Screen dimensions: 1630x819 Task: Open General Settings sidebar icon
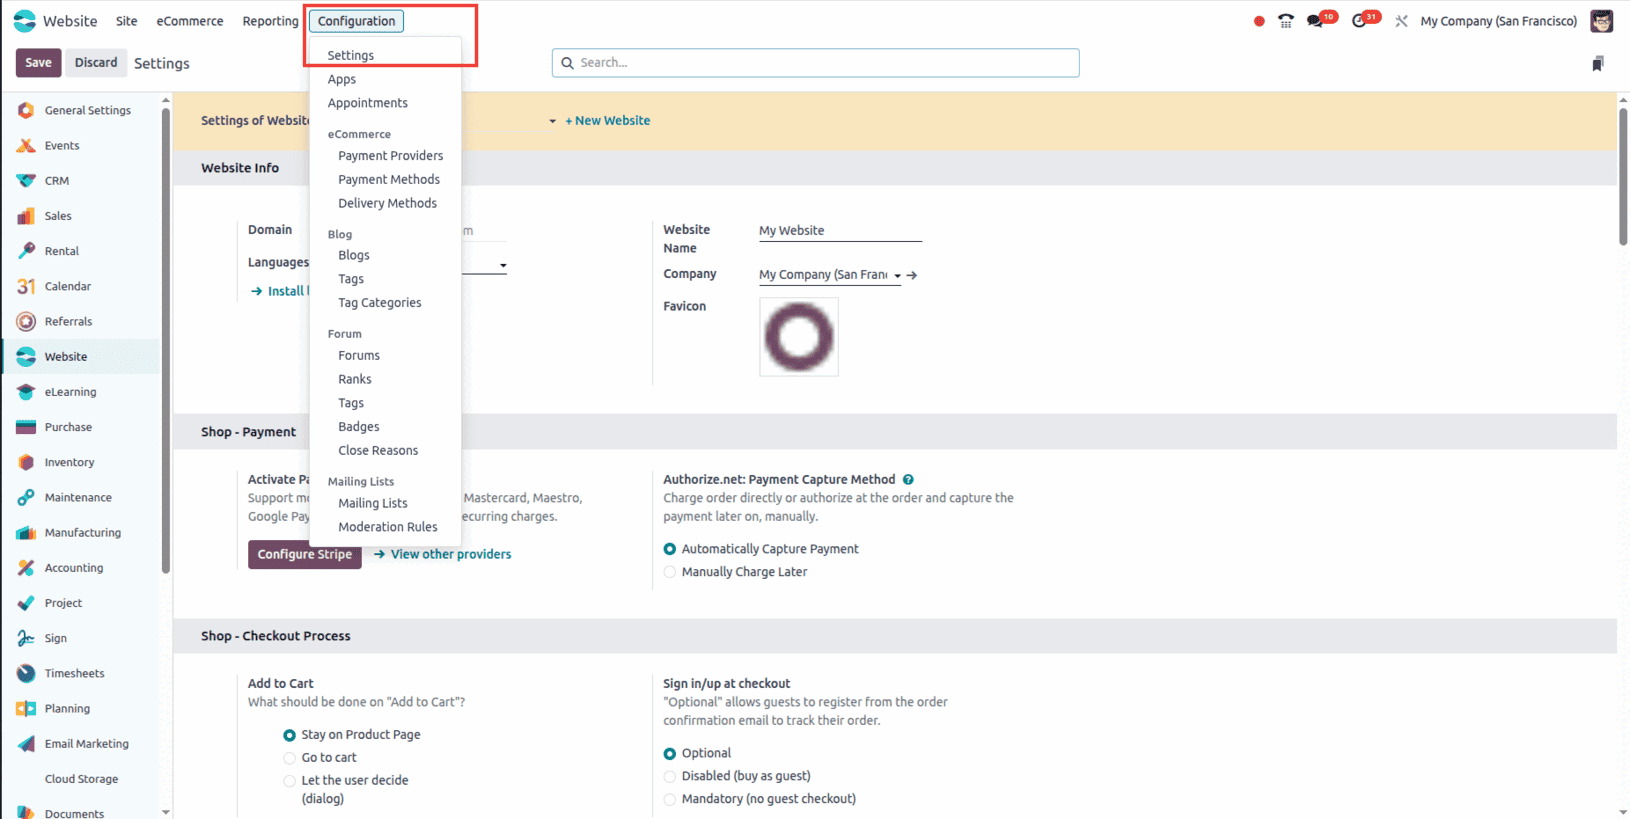click(x=26, y=110)
